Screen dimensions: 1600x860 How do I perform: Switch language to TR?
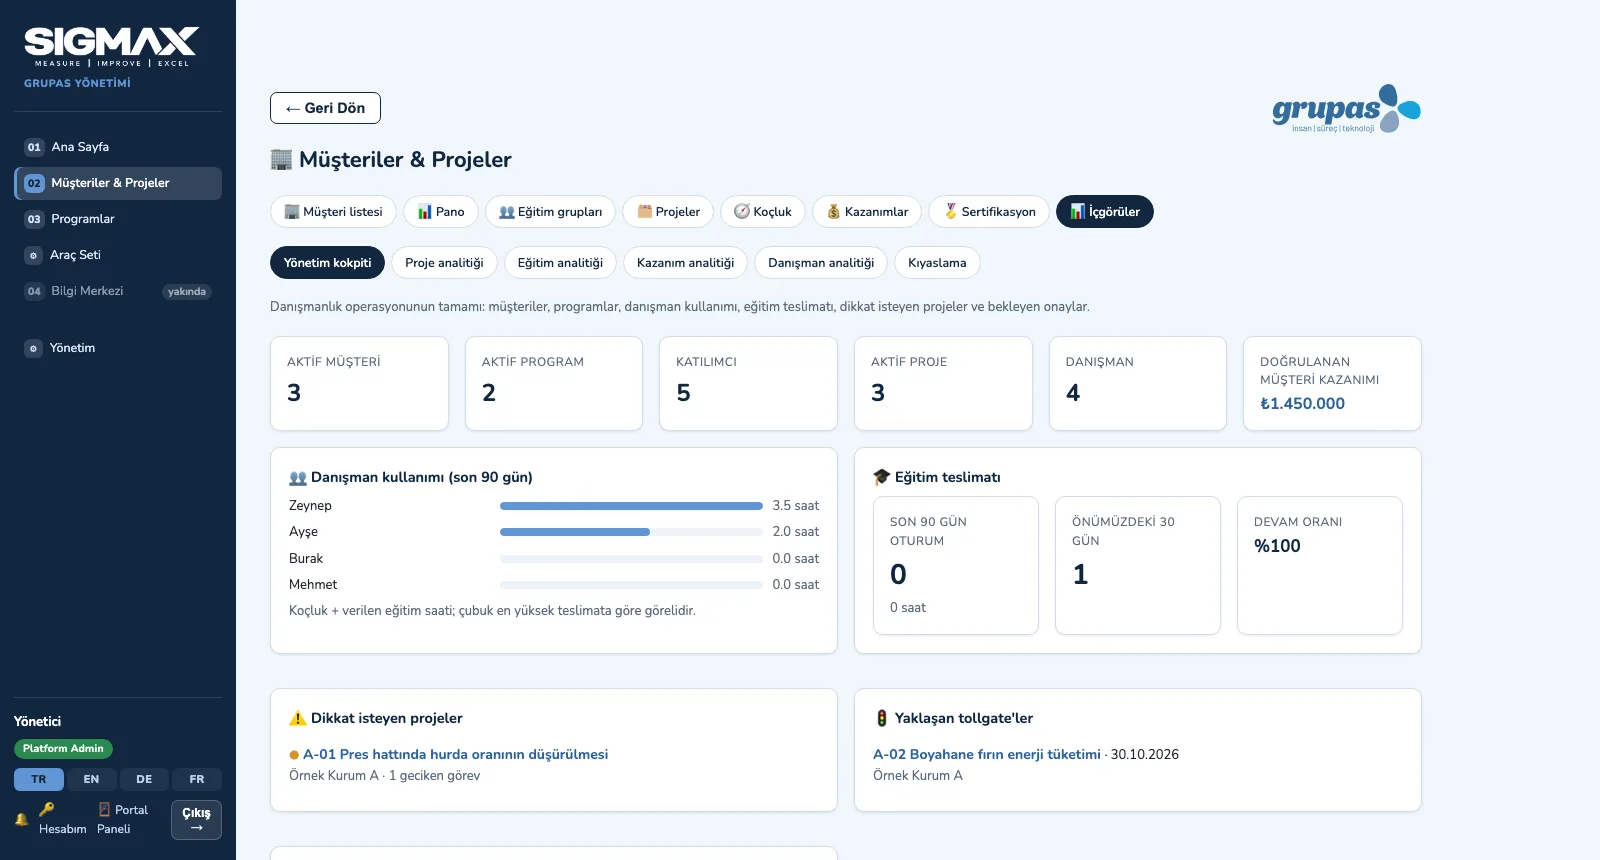[x=39, y=779]
